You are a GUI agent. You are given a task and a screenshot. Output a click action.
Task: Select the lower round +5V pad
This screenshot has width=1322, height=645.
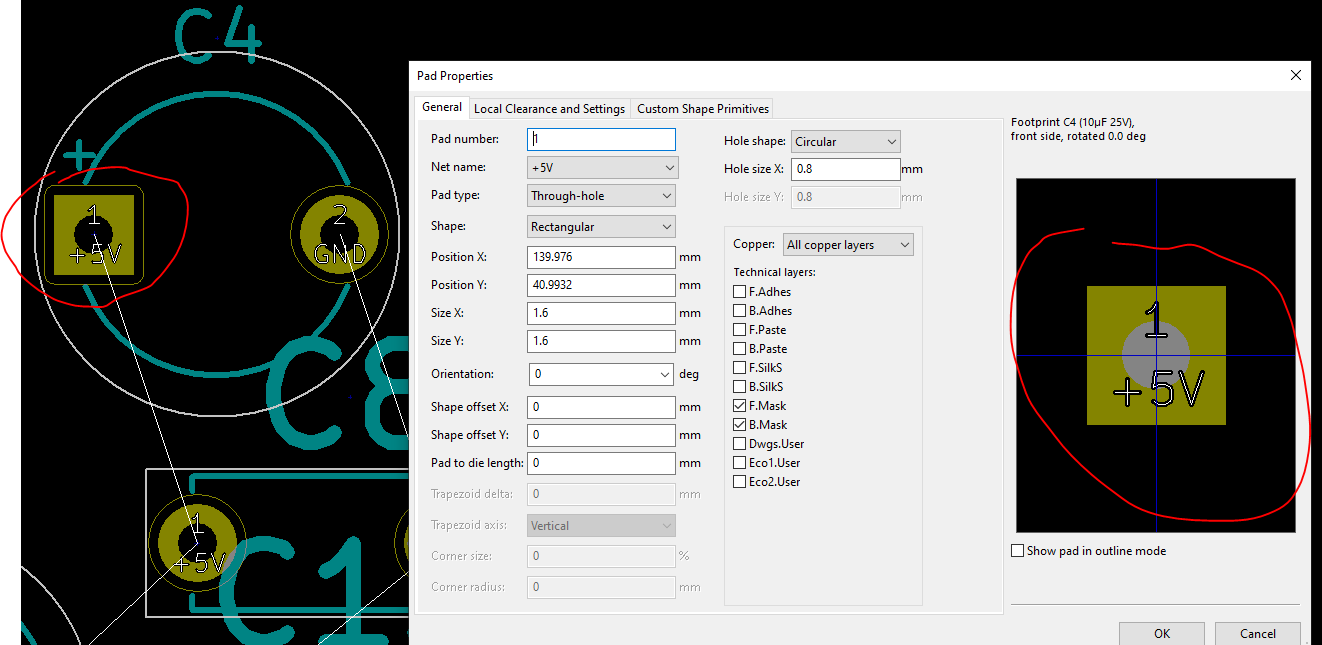pyautogui.click(x=196, y=542)
